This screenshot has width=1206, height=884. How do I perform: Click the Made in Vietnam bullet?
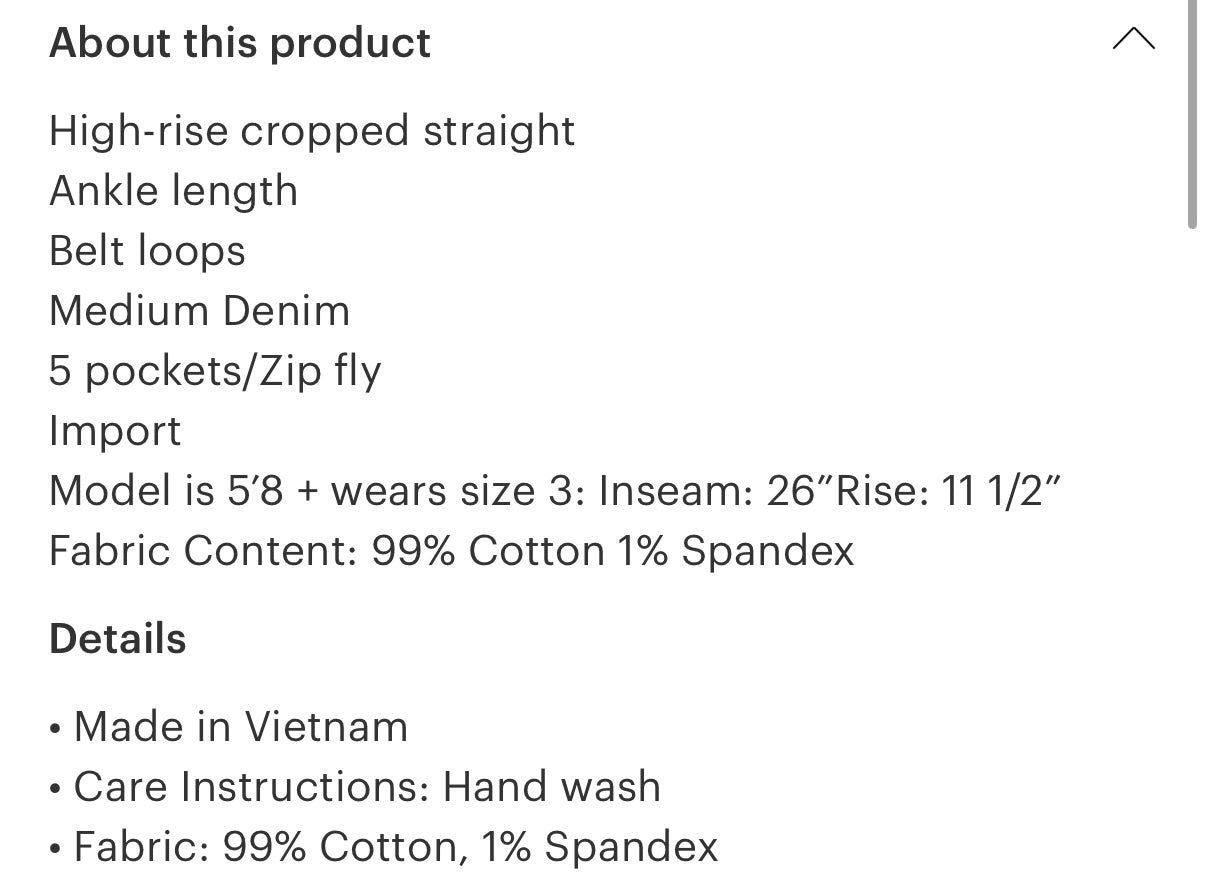pos(240,727)
